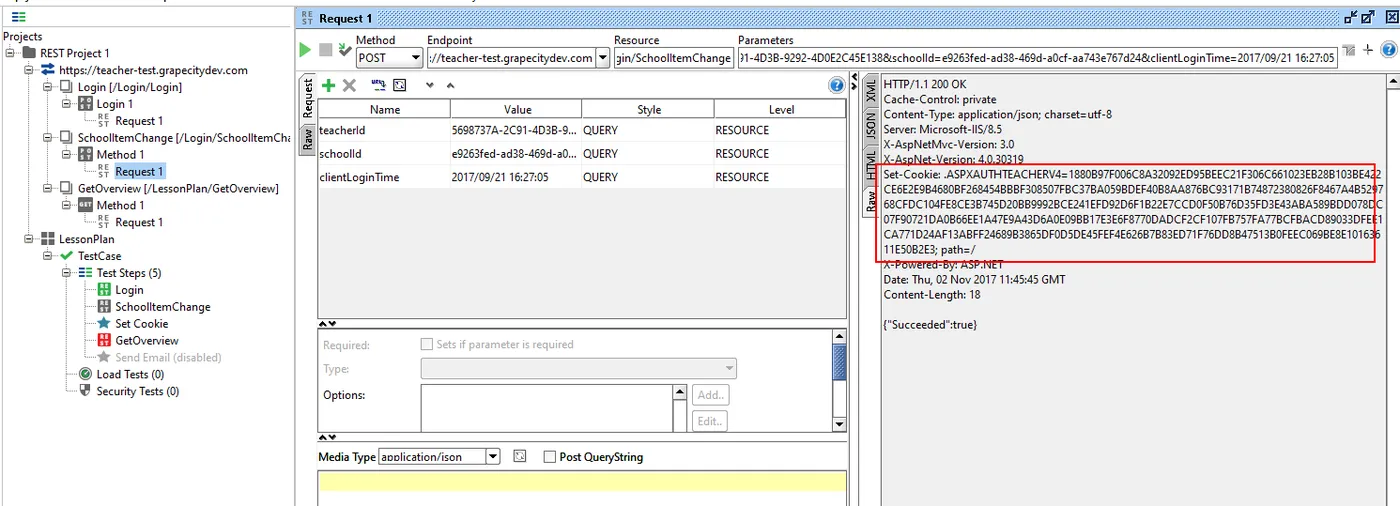1400x506 pixels.
Task: Click the Set Cookie star step icon
Action: 105,323
